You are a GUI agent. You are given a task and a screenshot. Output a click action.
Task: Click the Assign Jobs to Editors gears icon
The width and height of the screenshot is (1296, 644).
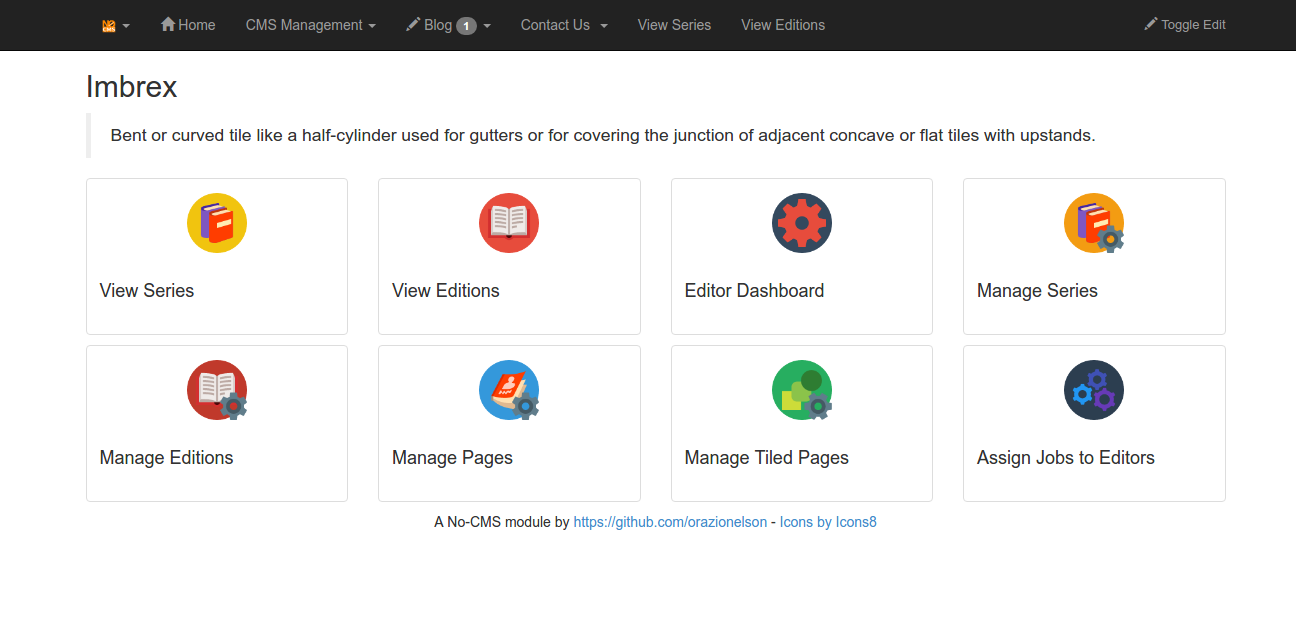point(1093,389)
